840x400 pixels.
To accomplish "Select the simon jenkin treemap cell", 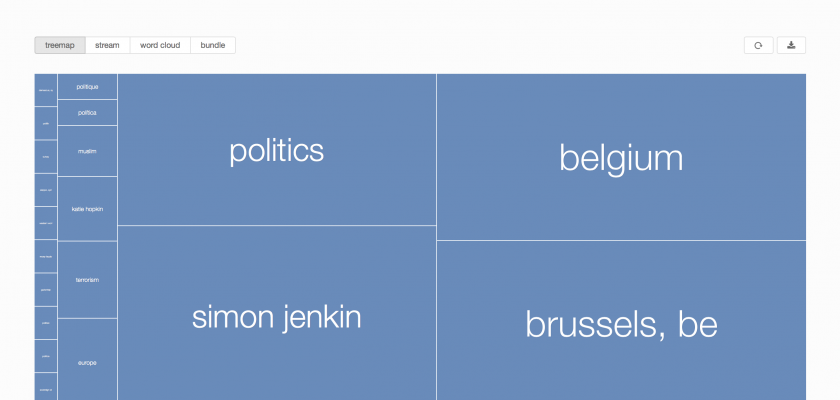I will click(277, 317).
